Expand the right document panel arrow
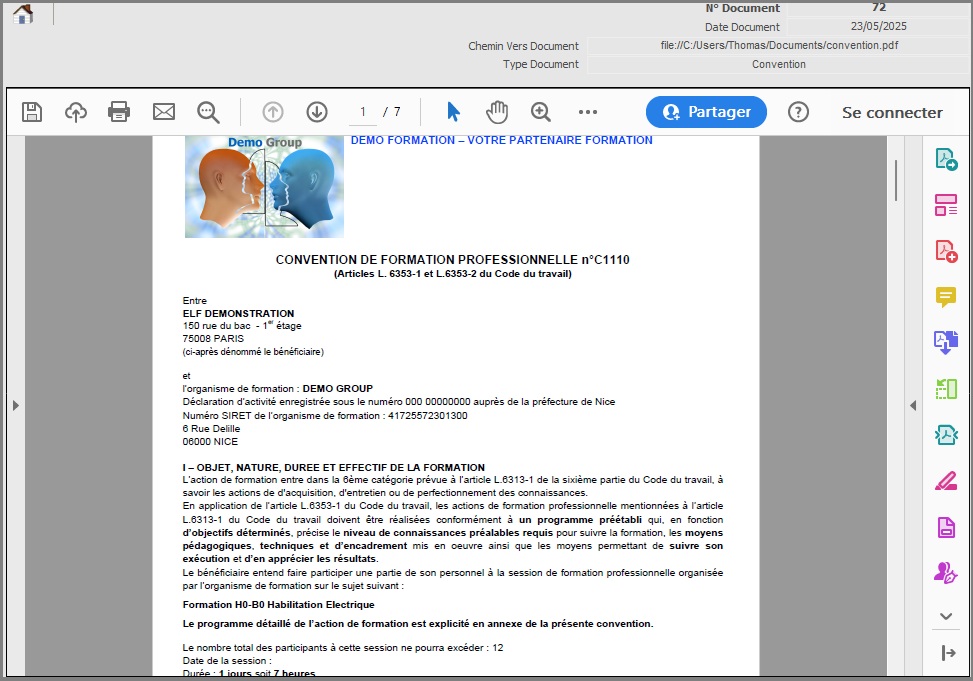The height and width of the screenshot is (681, 973). coord(913,405)
